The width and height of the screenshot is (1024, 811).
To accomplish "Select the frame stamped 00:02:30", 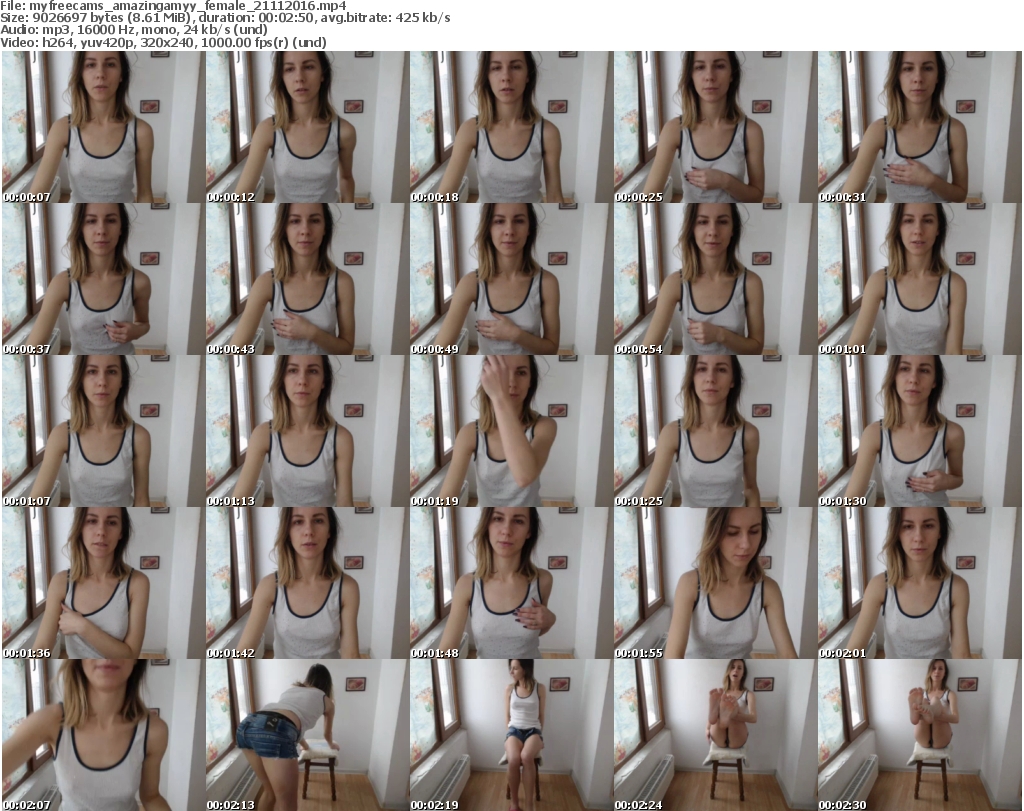I will (918, 735).
